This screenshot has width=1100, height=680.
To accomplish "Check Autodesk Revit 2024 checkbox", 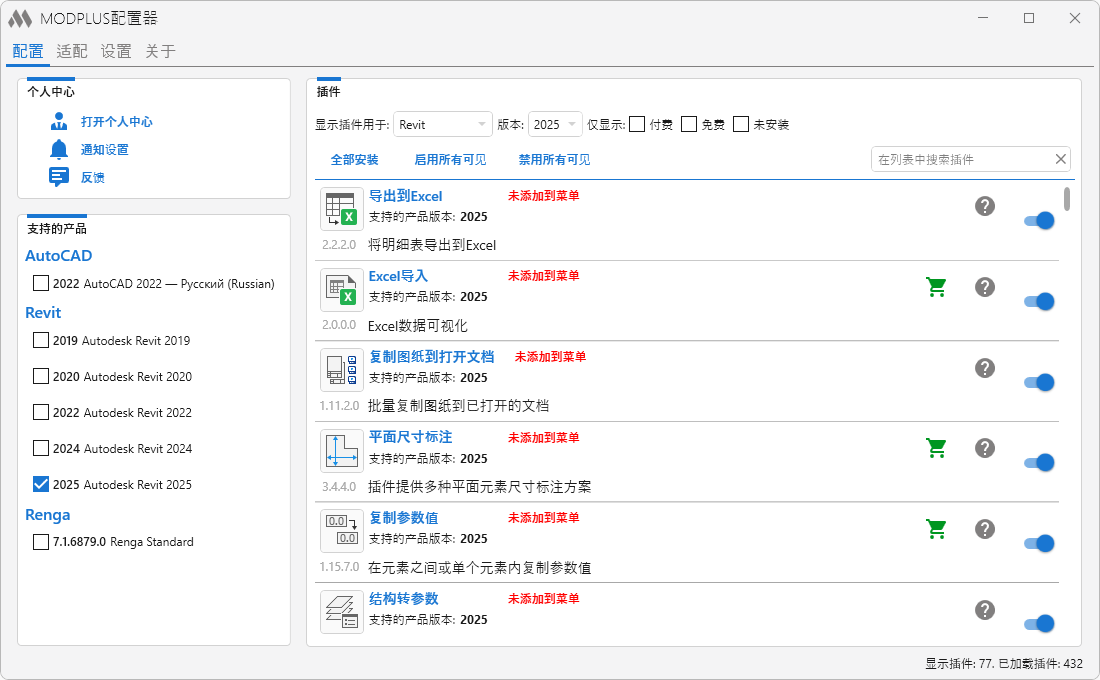I will pyautogui.click(x=41, y=448).
